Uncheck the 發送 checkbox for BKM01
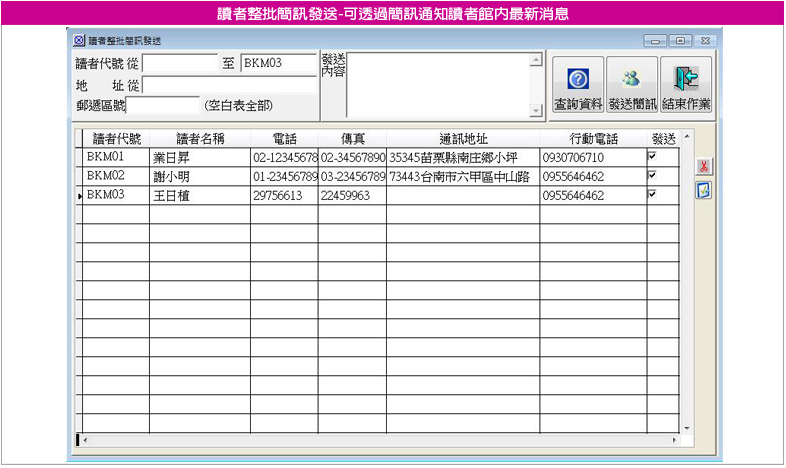Viewport: 786px width, 468px height. click(652, 157)
